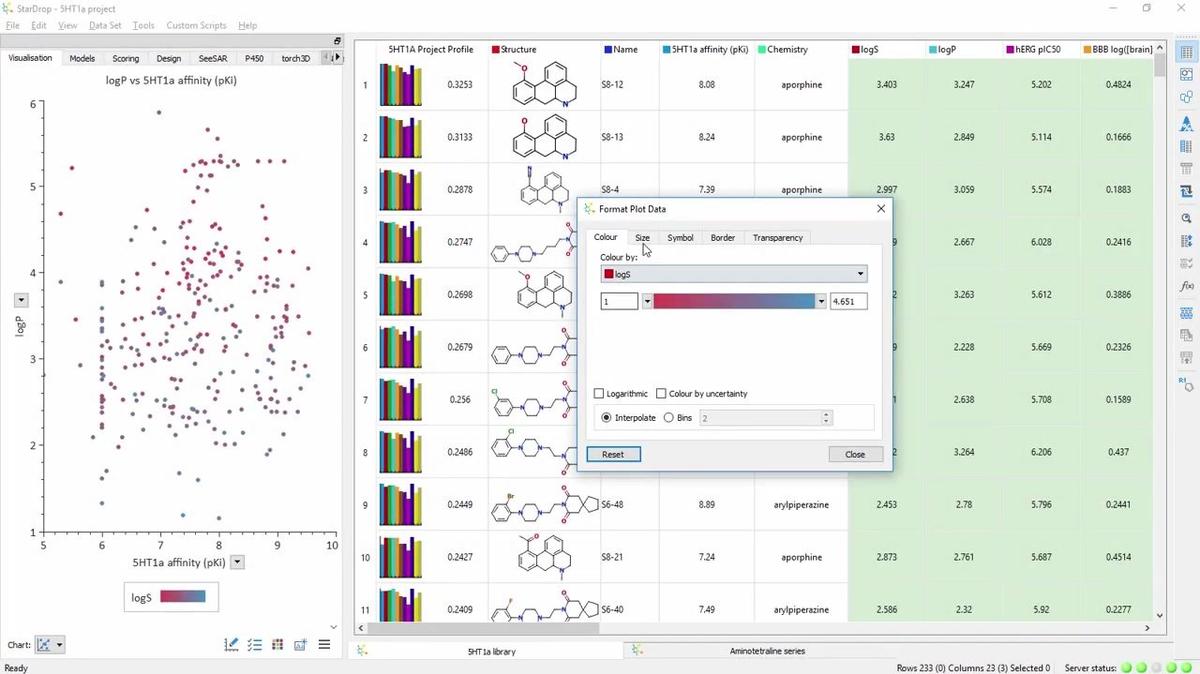1200x674 pixels.
Task: Select the magnifier zoom icon in the right sidebar
Action: (x=1186, y=218)
